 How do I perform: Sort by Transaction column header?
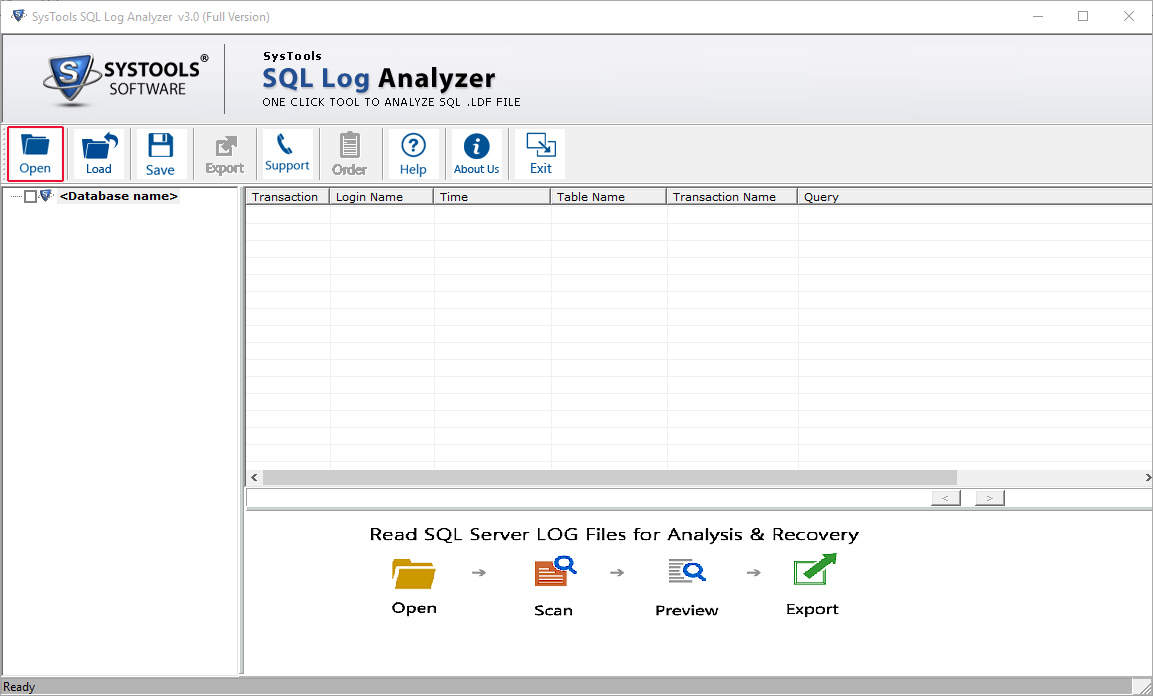click(x=288, y=196)
